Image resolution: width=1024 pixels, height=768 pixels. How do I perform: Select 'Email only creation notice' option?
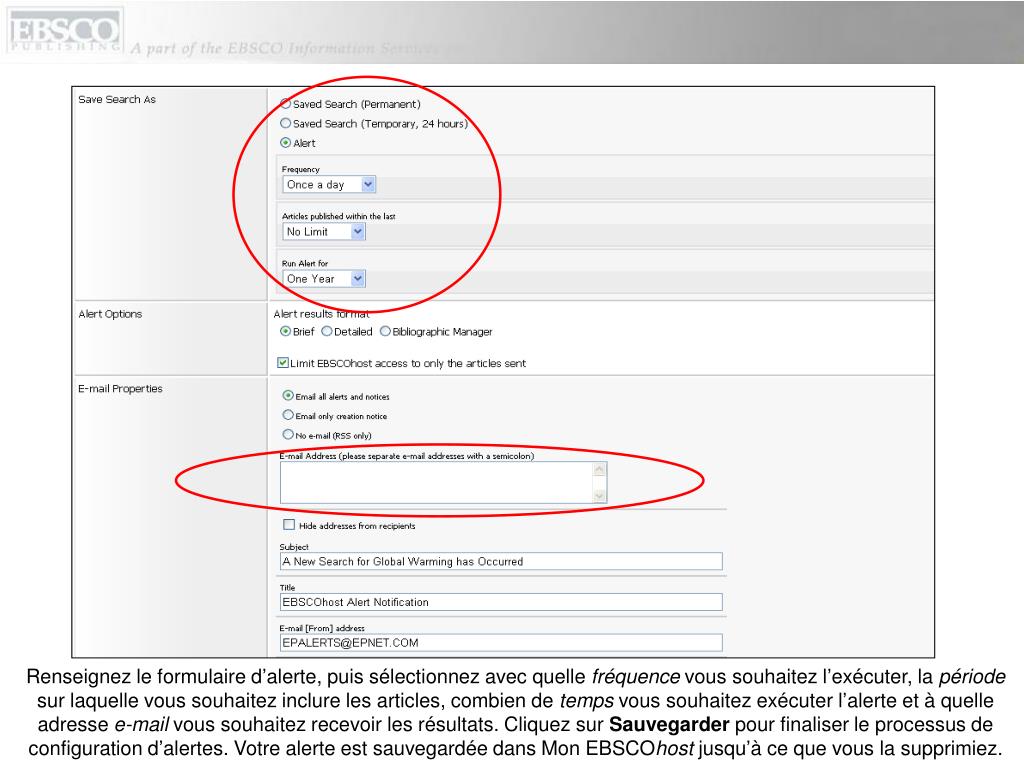point(288,415)
